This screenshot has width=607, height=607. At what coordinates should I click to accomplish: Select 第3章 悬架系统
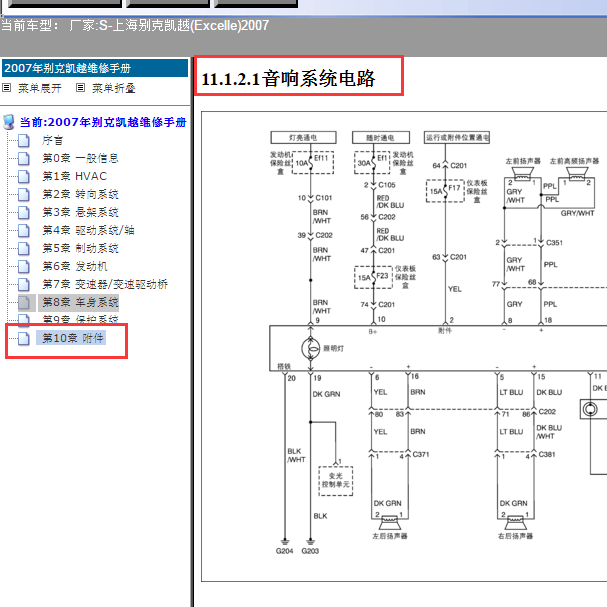tap(80, 212)
